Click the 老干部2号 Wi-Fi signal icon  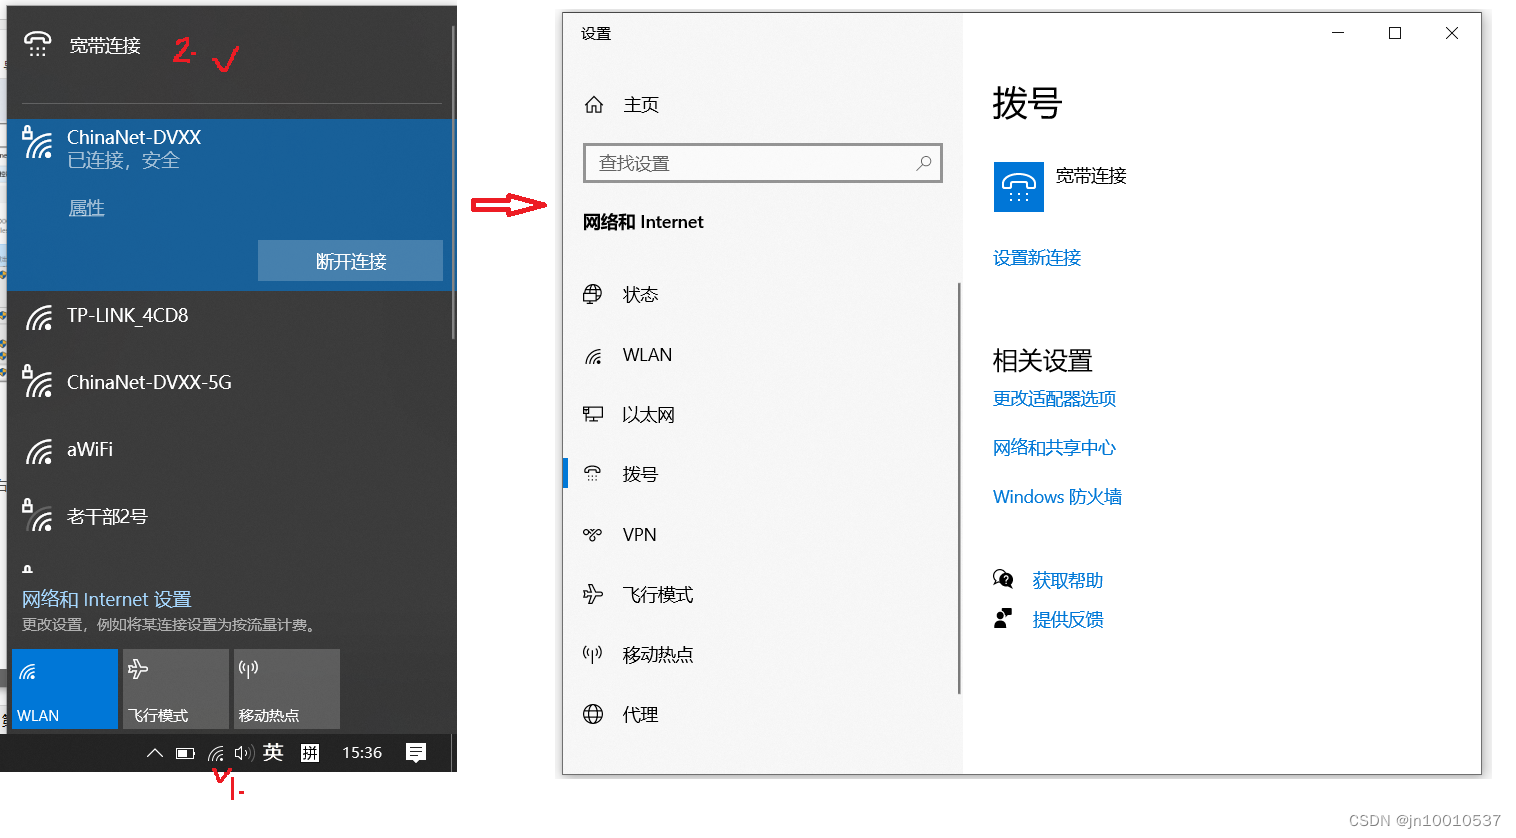(x=37, y=516)
